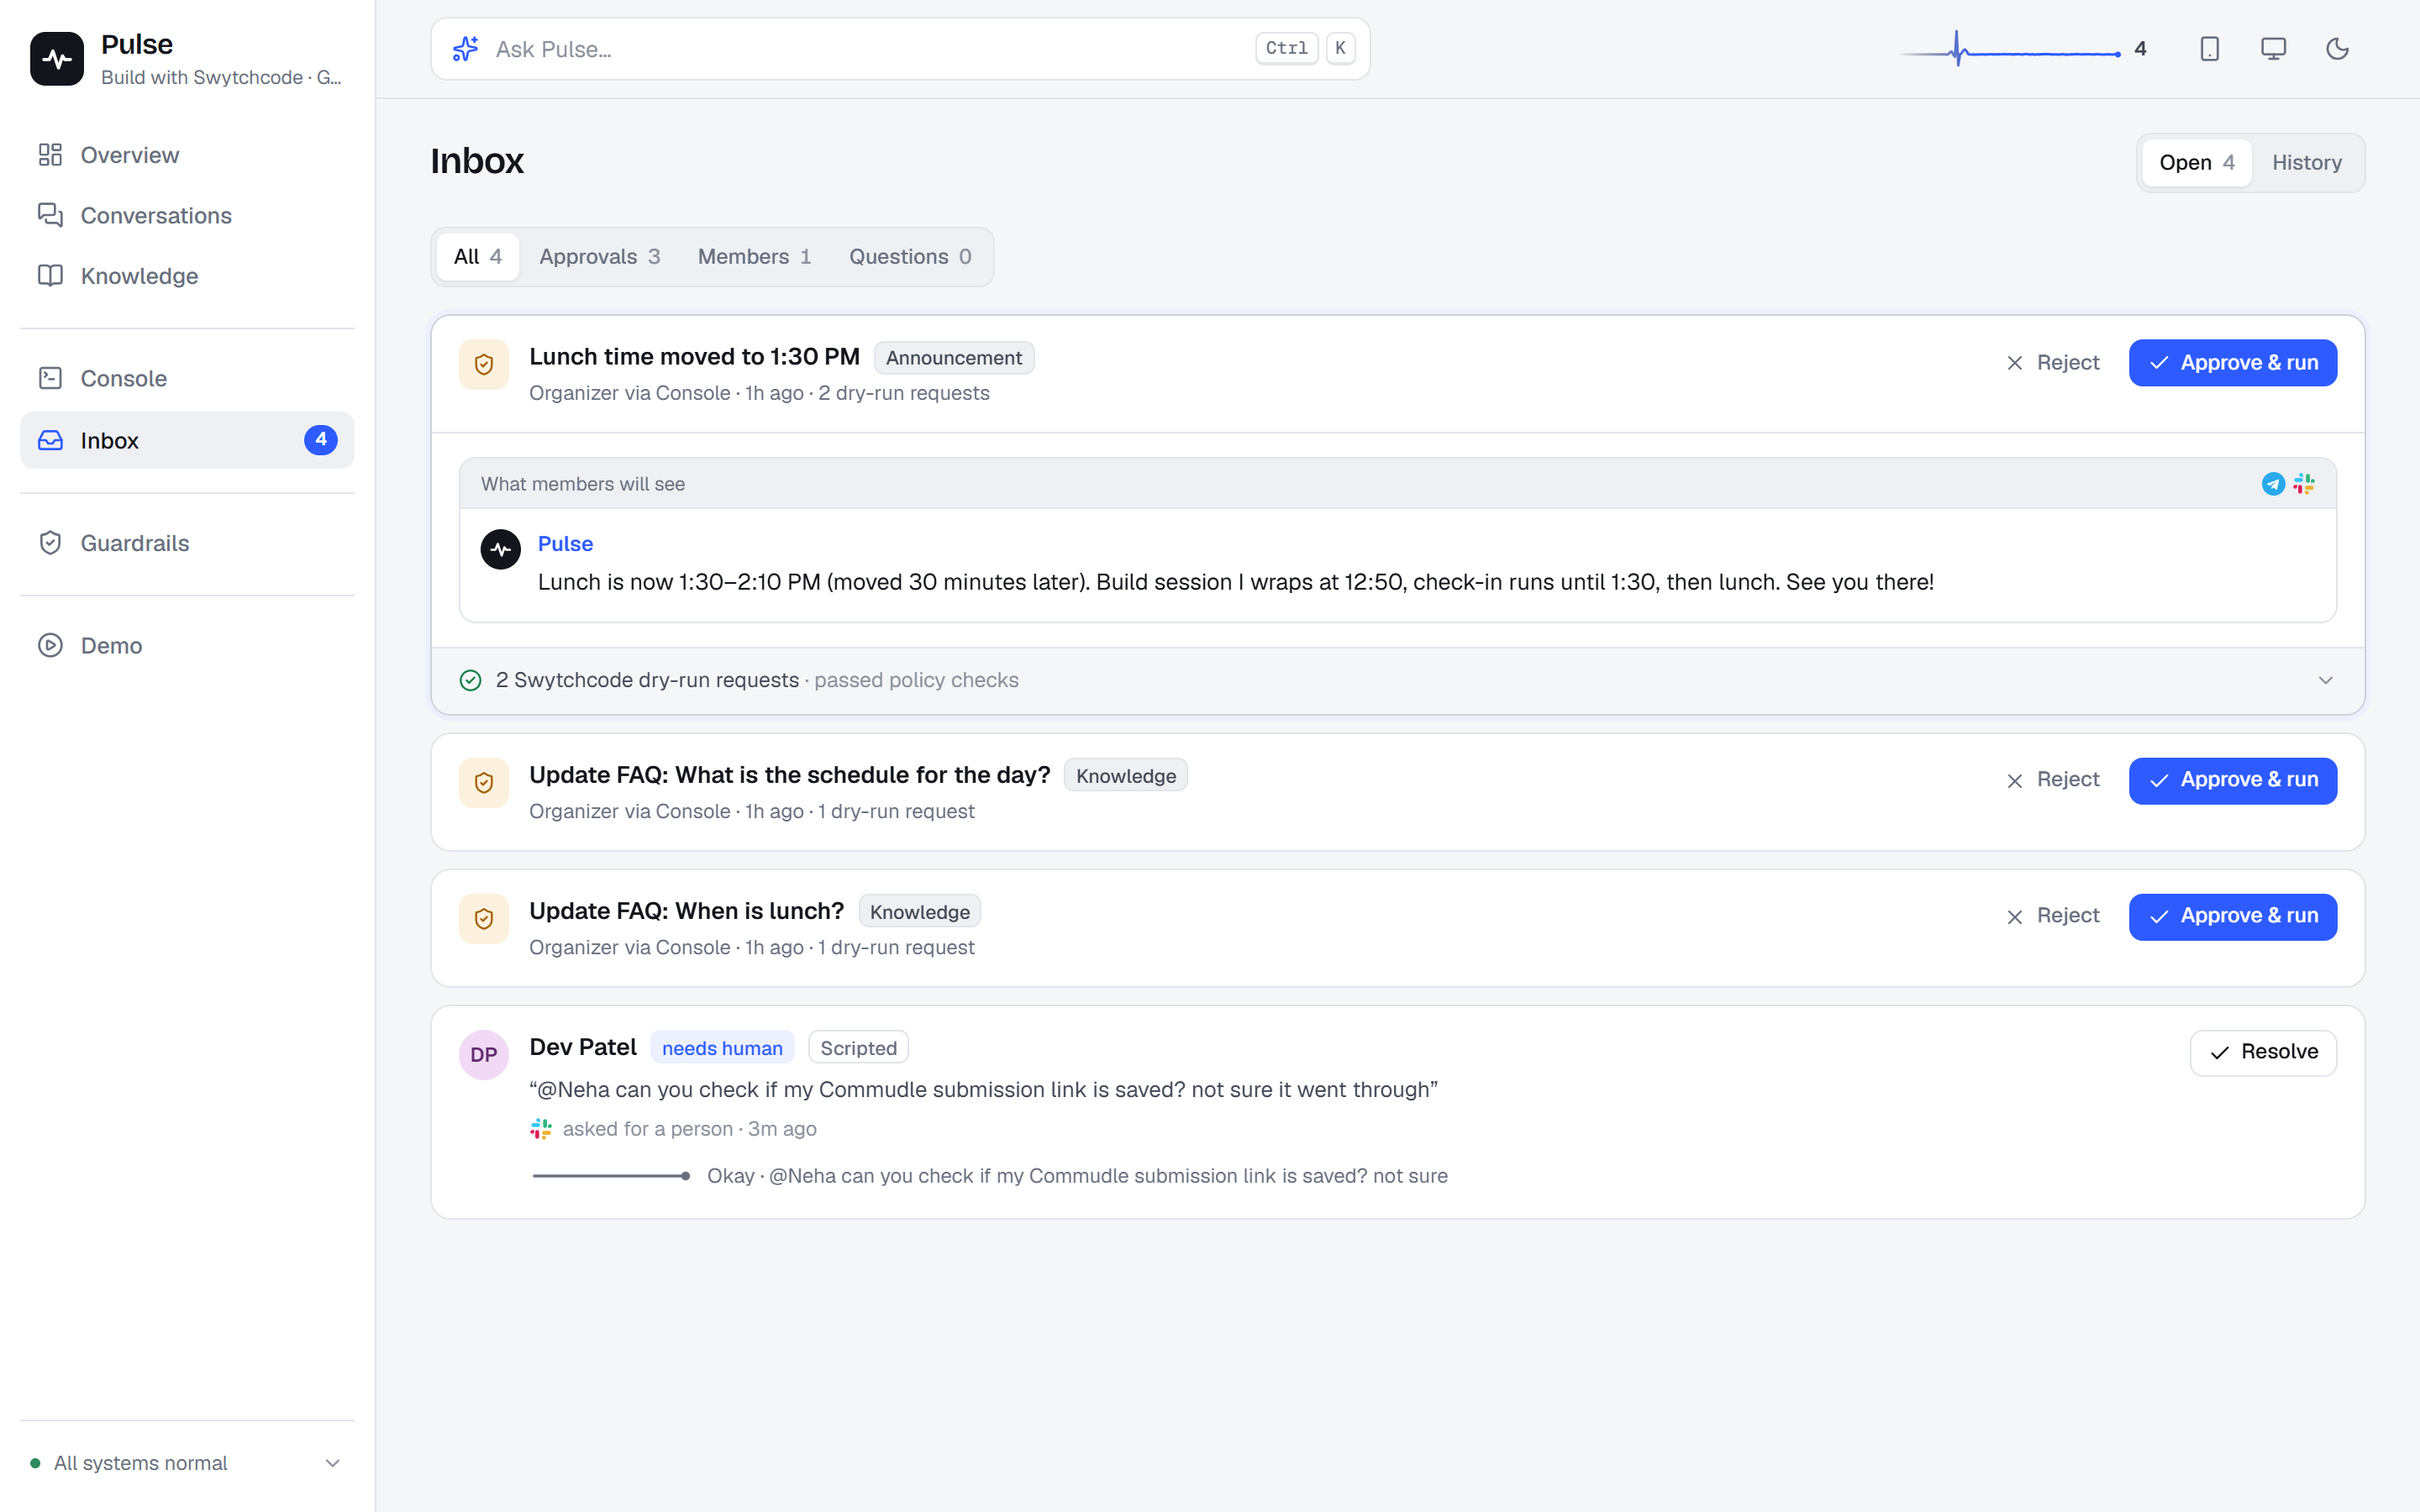This screenshot has height=1512, width=2420.
Task: Select the Questions filter tab
Action: (910, 257)
